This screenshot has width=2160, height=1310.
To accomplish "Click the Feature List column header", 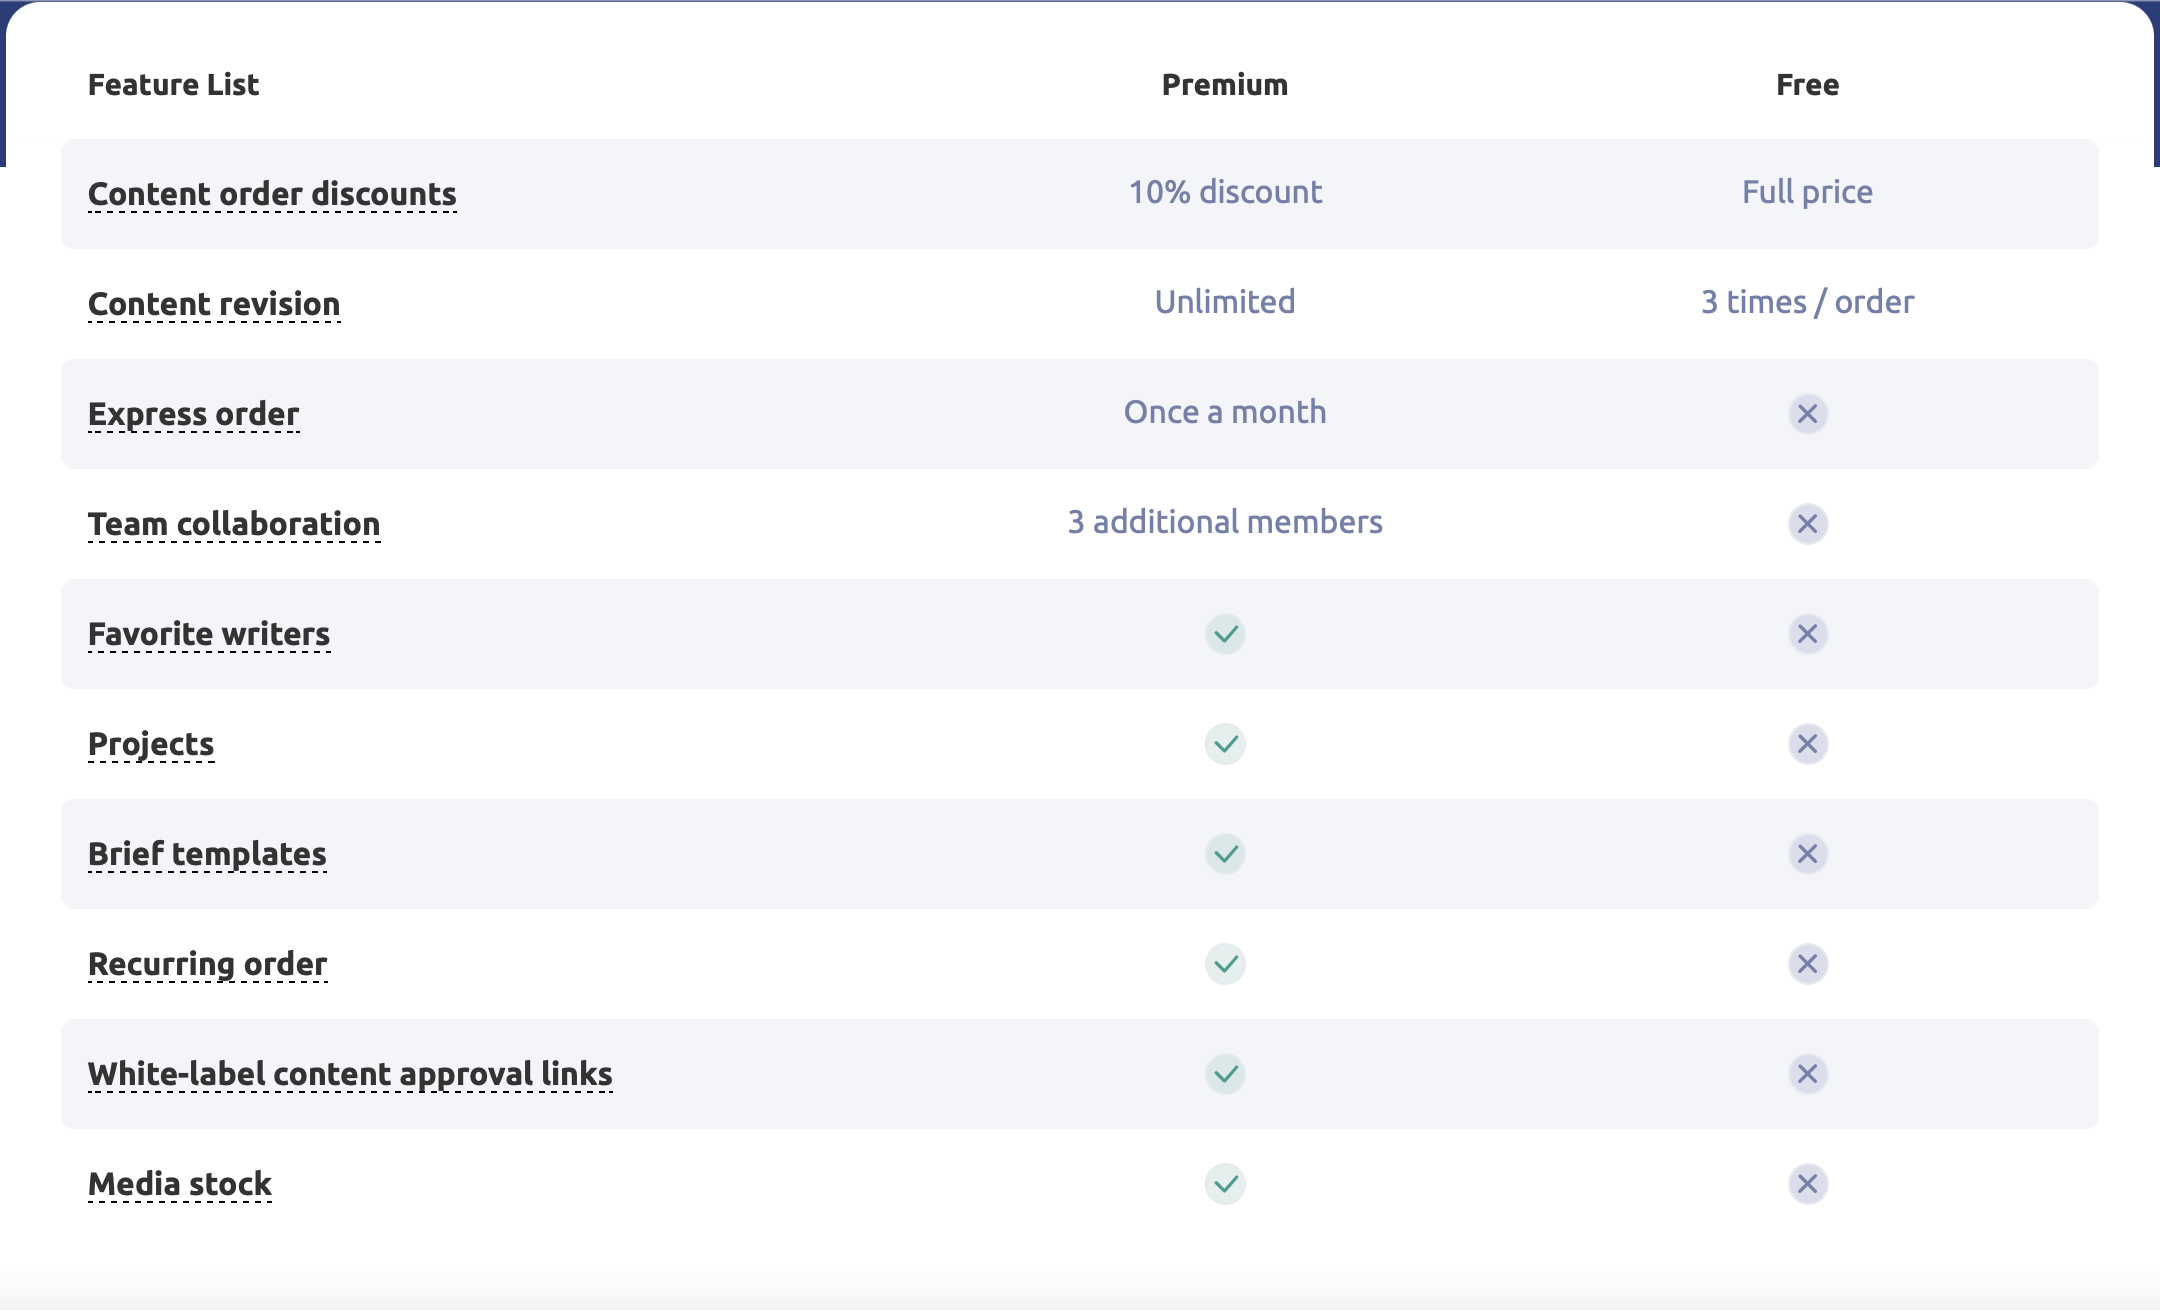I will (x=173, y=85).
